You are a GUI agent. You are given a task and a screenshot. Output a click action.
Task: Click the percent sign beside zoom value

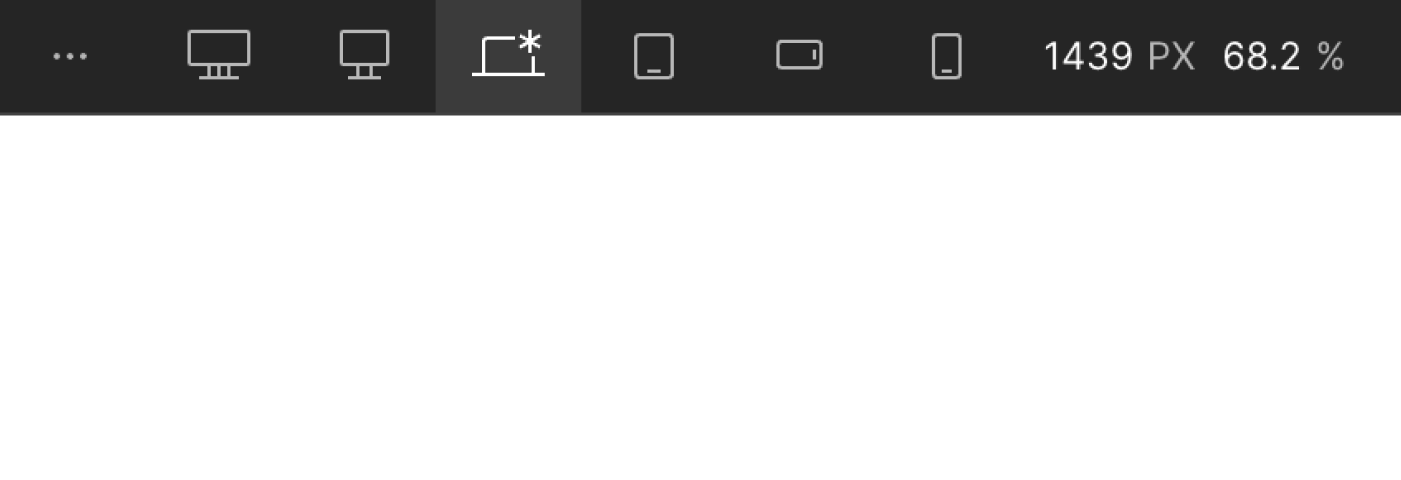[x=1330, y=57]
